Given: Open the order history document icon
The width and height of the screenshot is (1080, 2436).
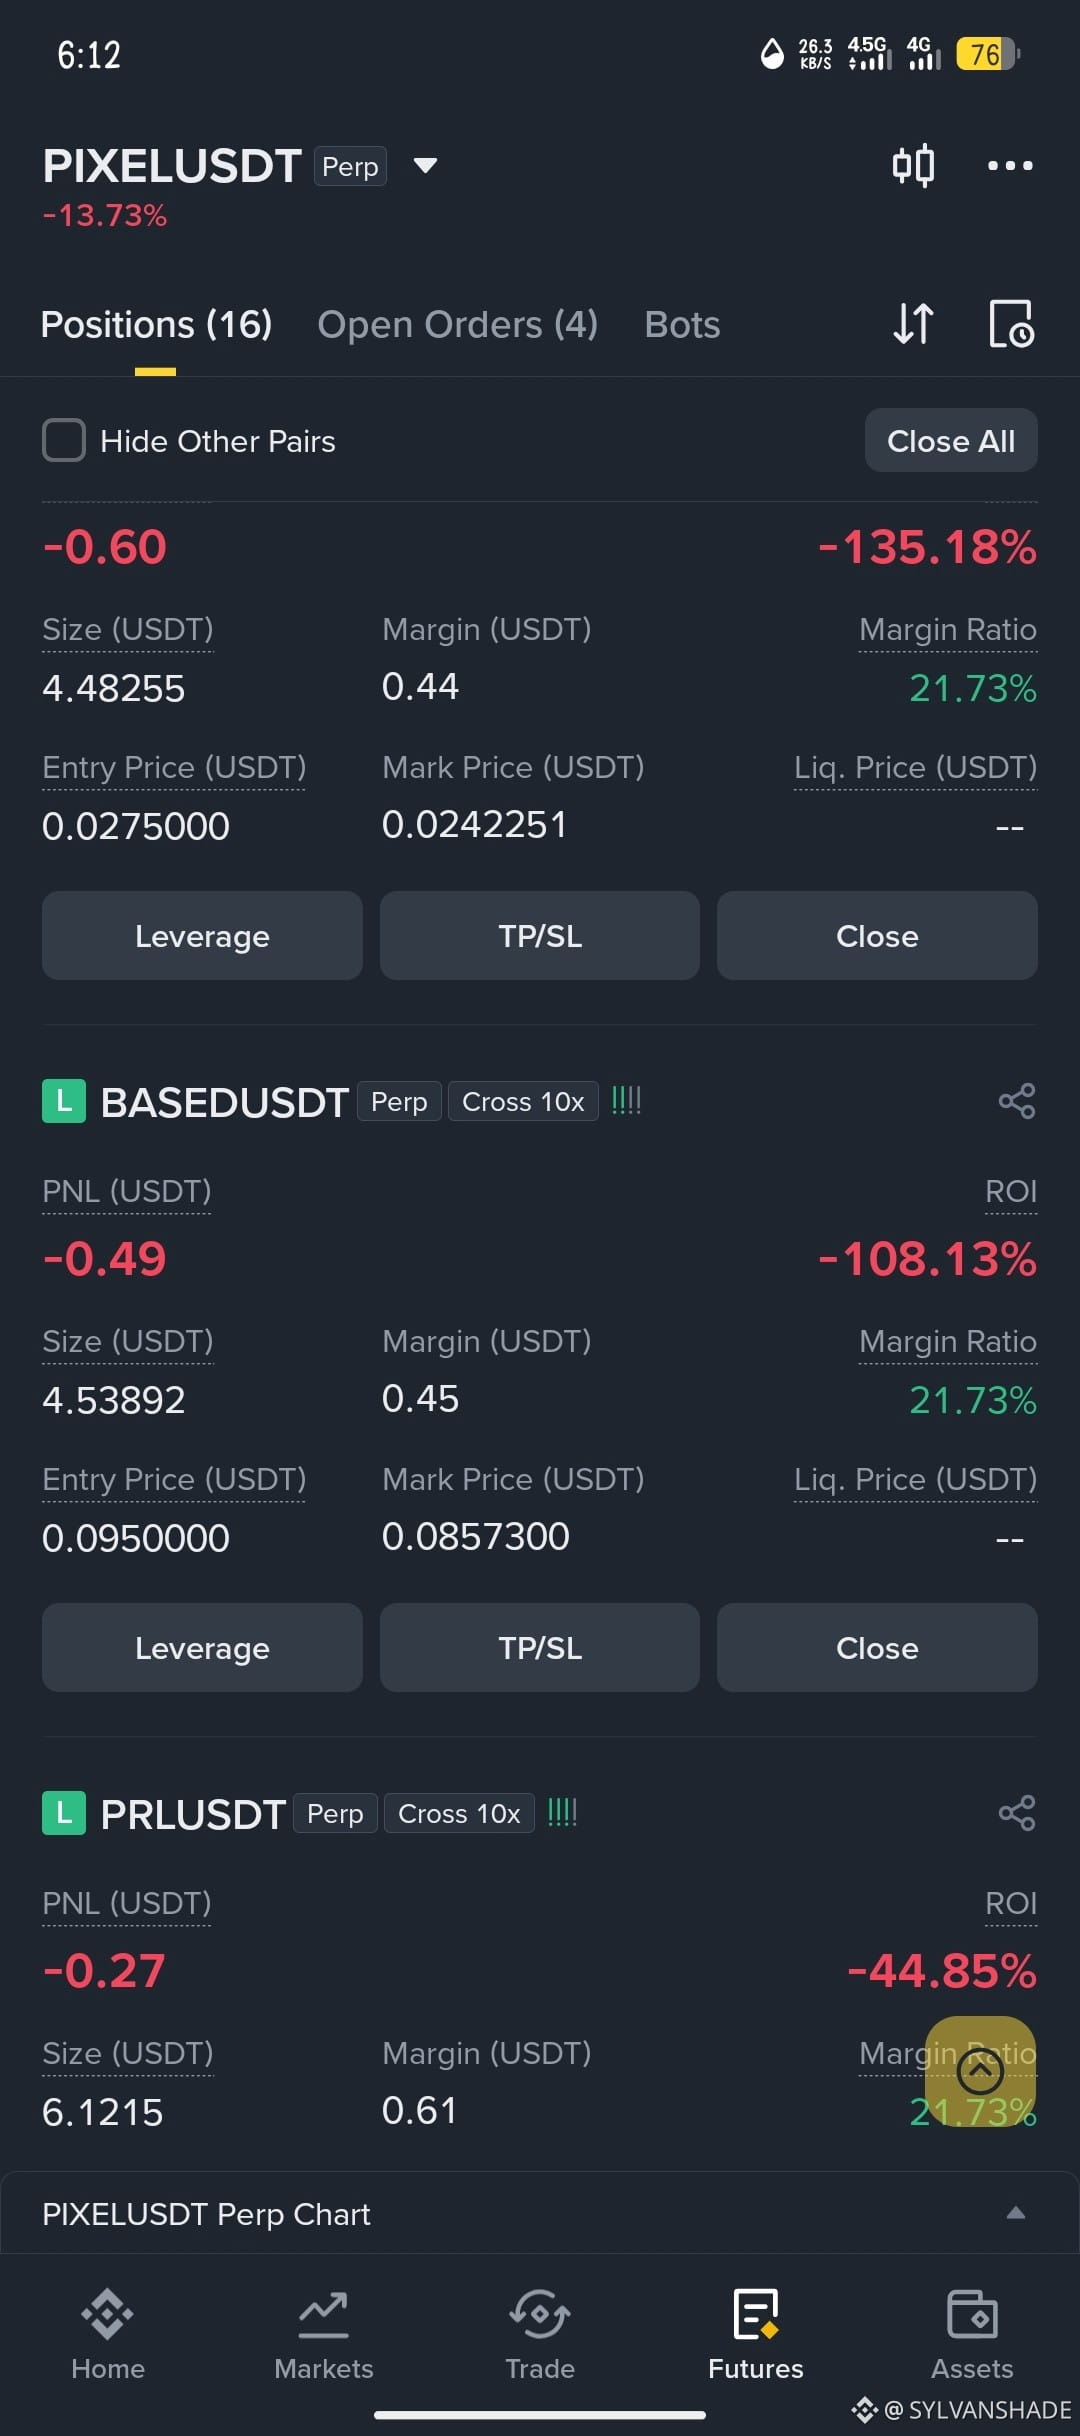Looking at the screenshot, I should point(1011,324).
